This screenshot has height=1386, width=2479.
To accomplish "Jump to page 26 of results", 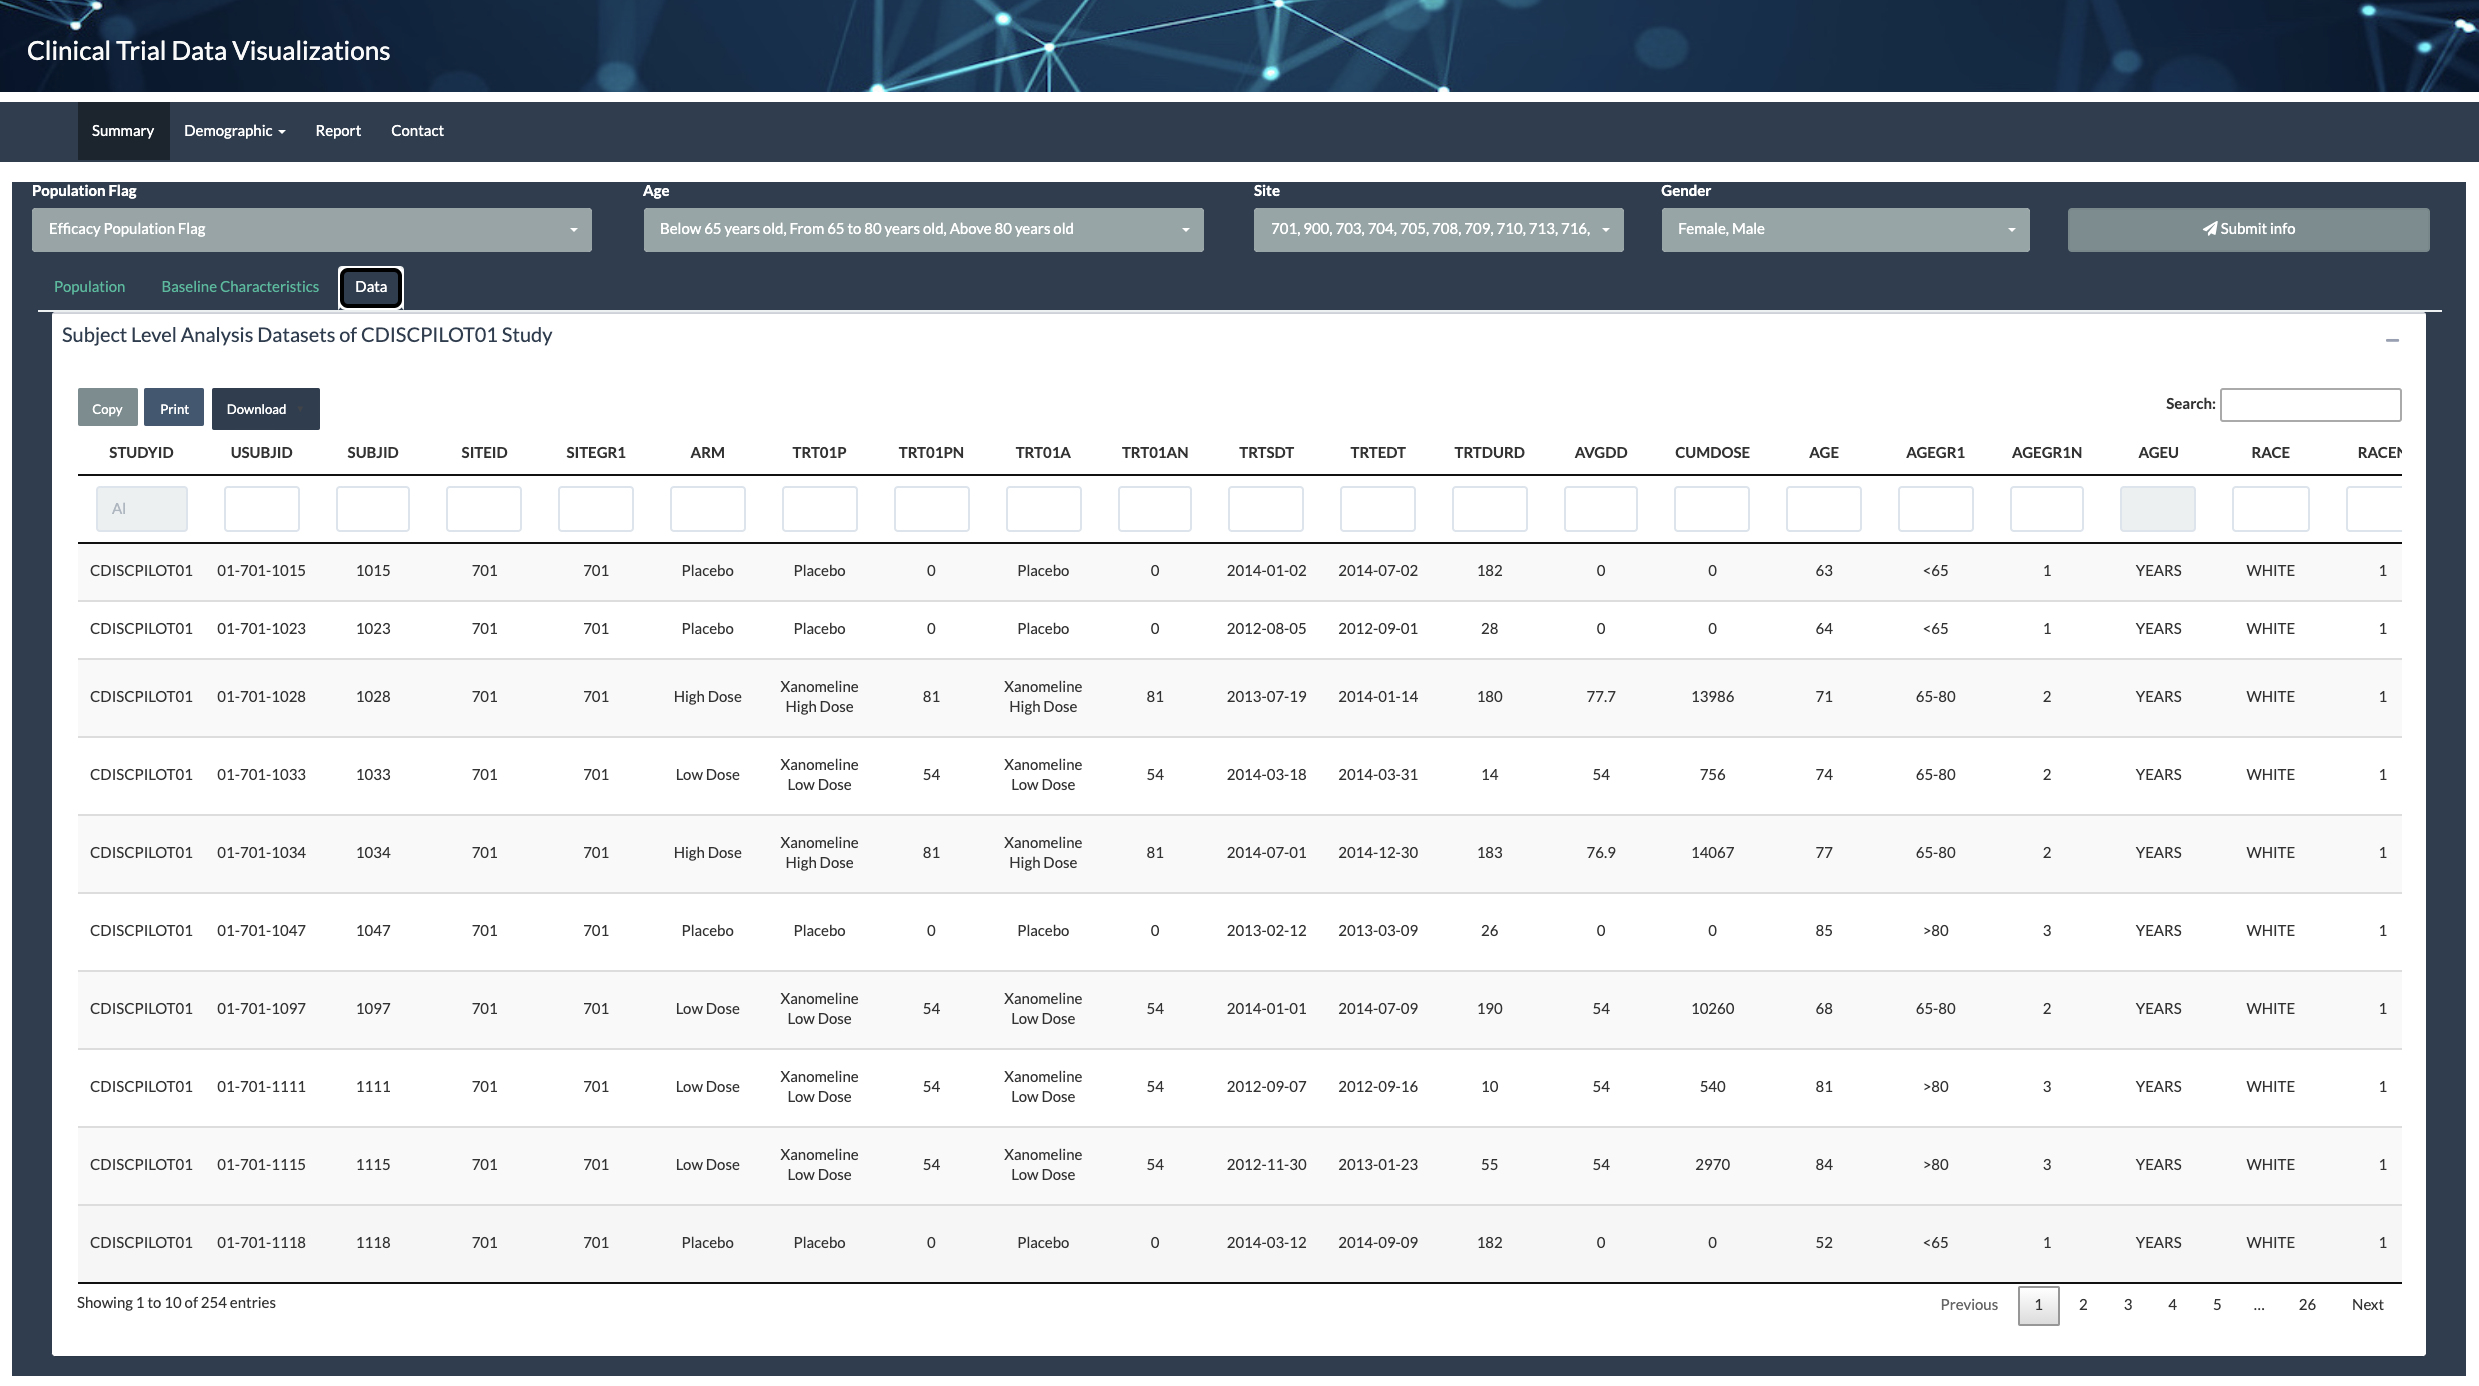I will click(x=2306, y=1305).
